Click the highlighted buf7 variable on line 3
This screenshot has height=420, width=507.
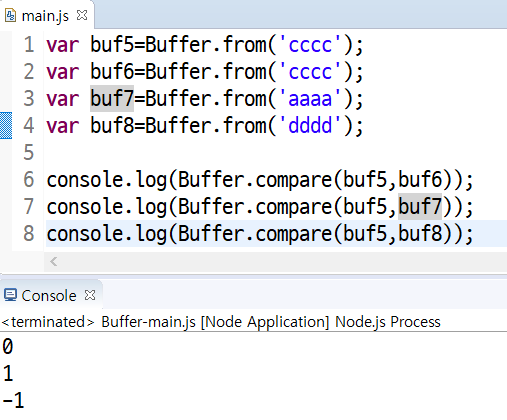pyautogui.click(x=112, y=99)
